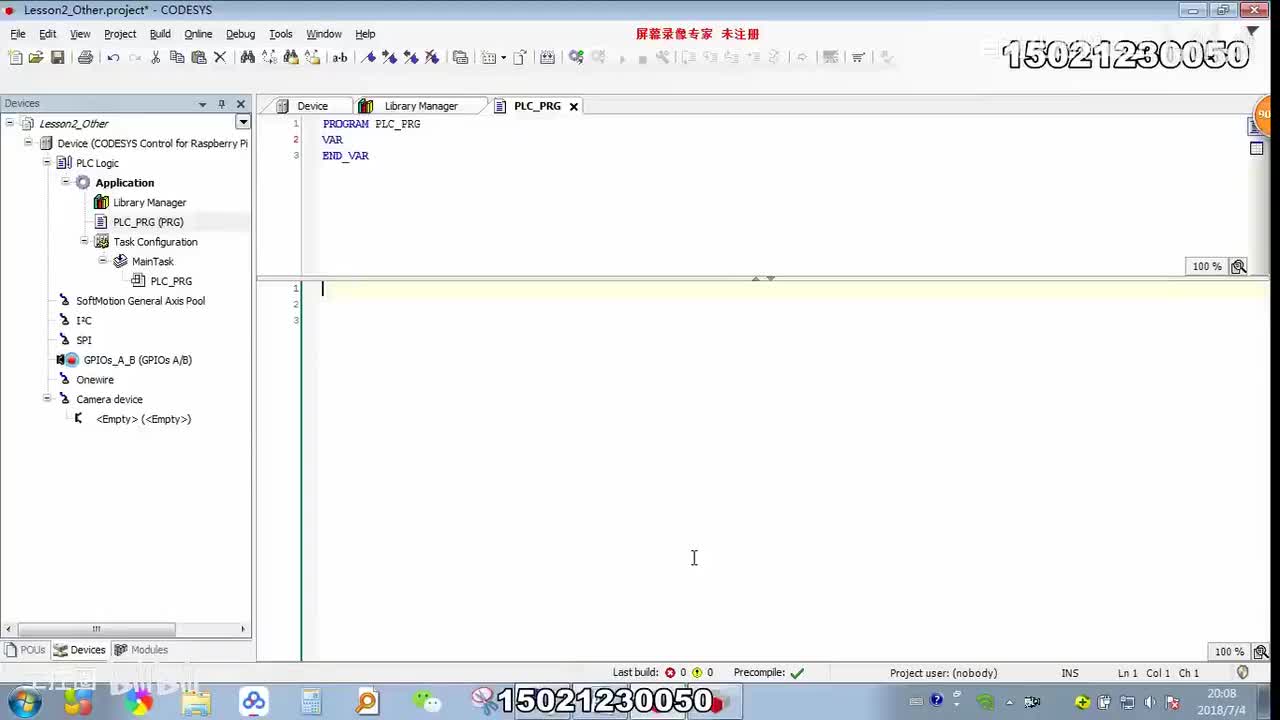Select the SPI tree item
This screenshot has height=720, width=1280.
coord(83,340)
